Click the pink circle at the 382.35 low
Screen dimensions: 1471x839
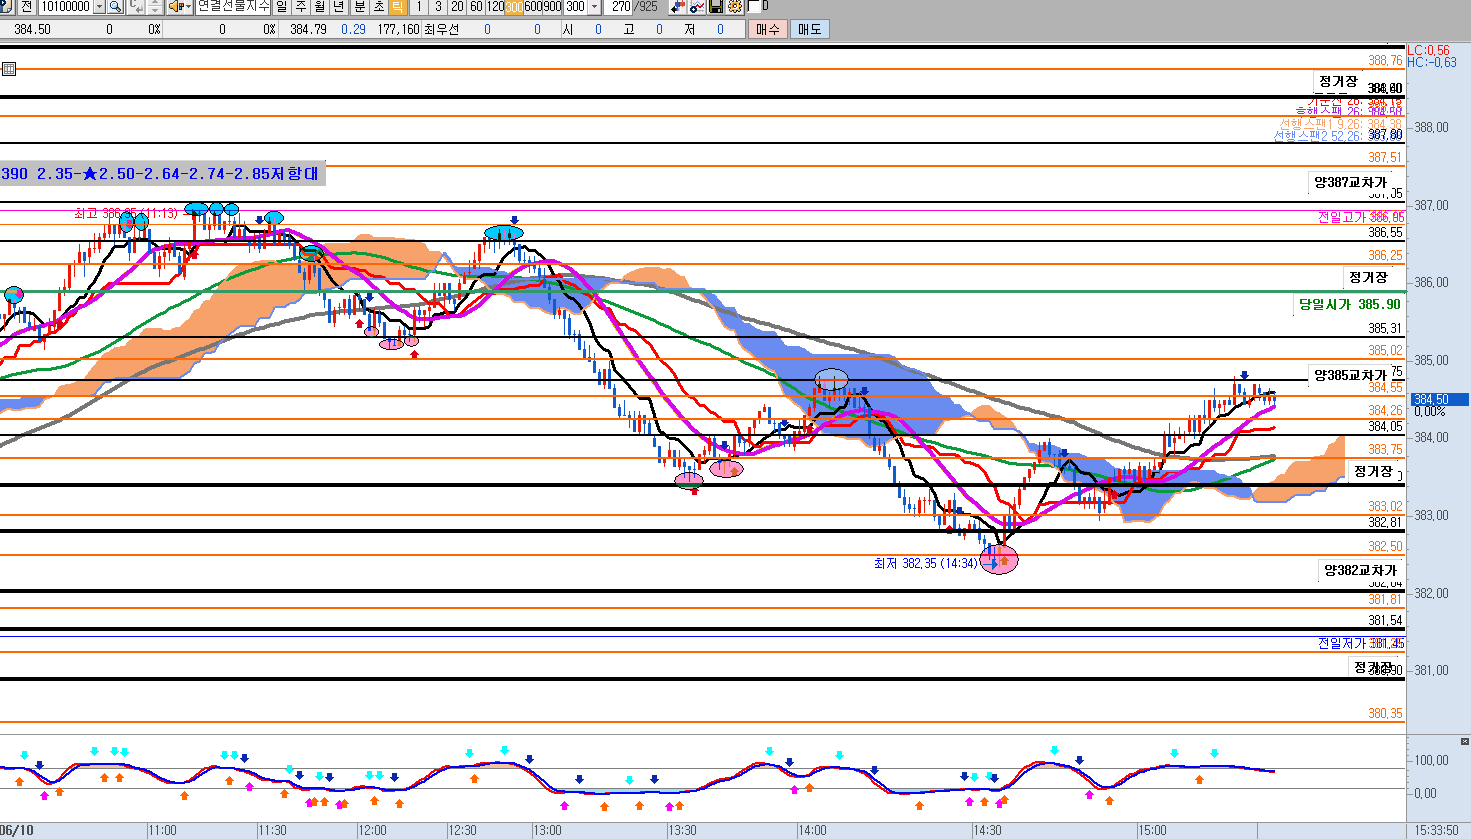(x=999, y=559)
